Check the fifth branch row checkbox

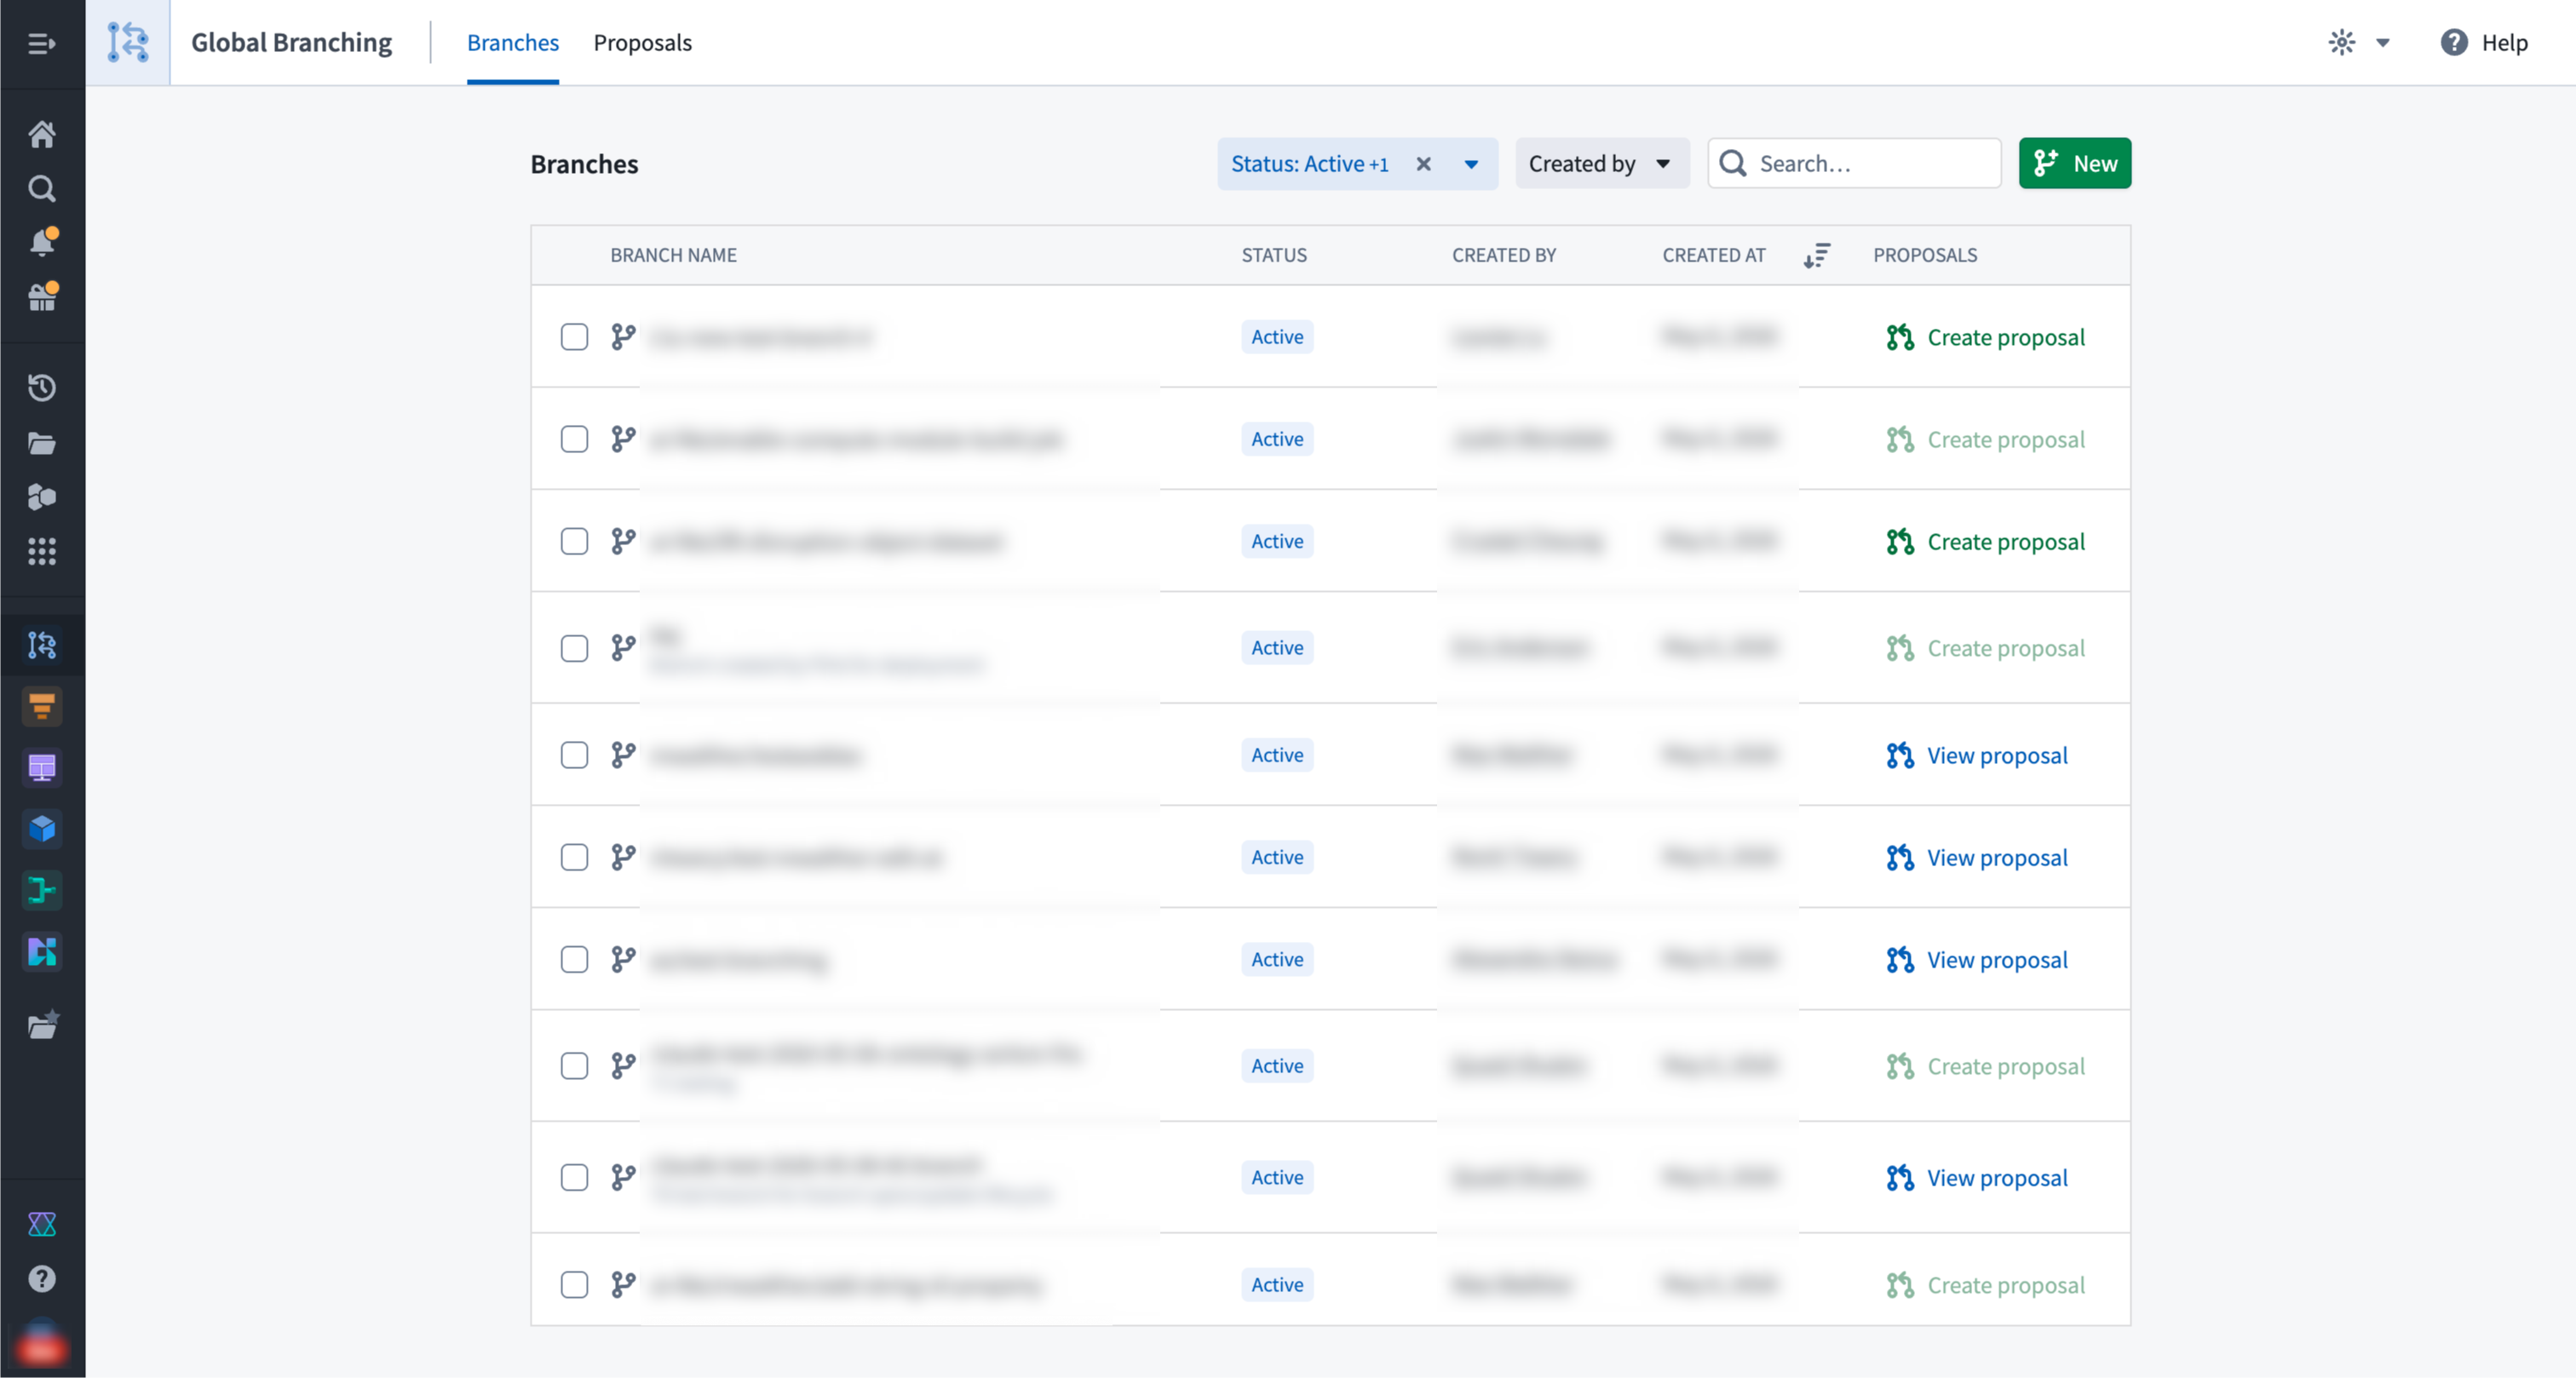pos(574,755)
